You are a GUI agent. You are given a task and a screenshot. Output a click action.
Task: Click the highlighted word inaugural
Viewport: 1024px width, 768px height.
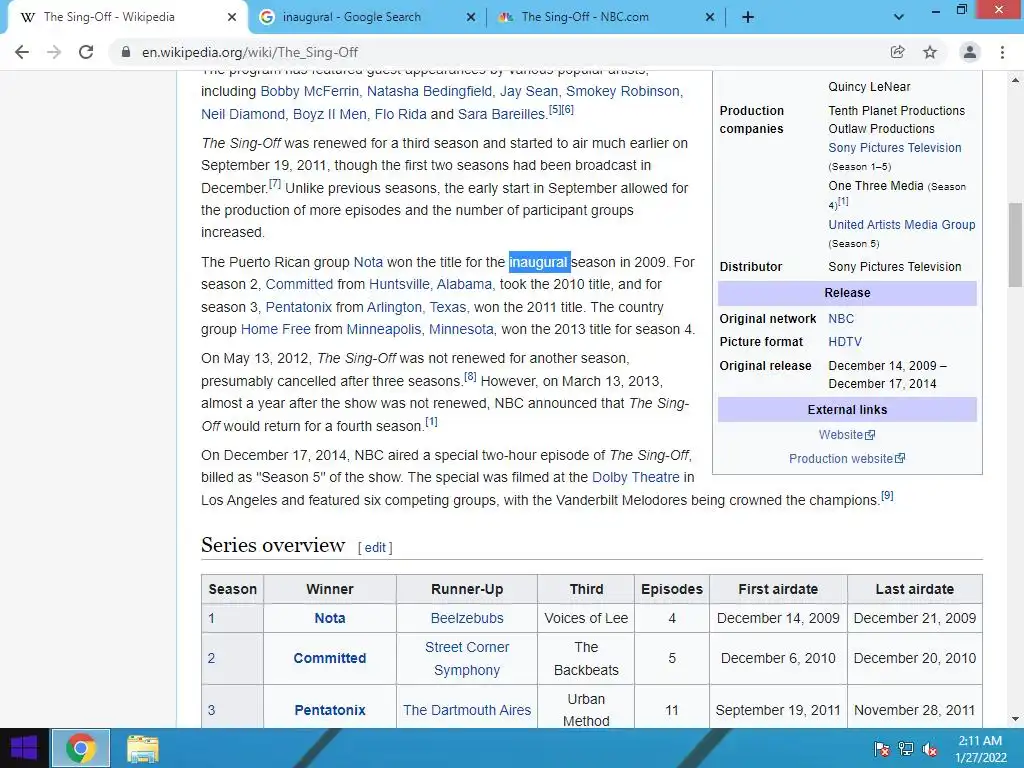[x=539, y=262]
